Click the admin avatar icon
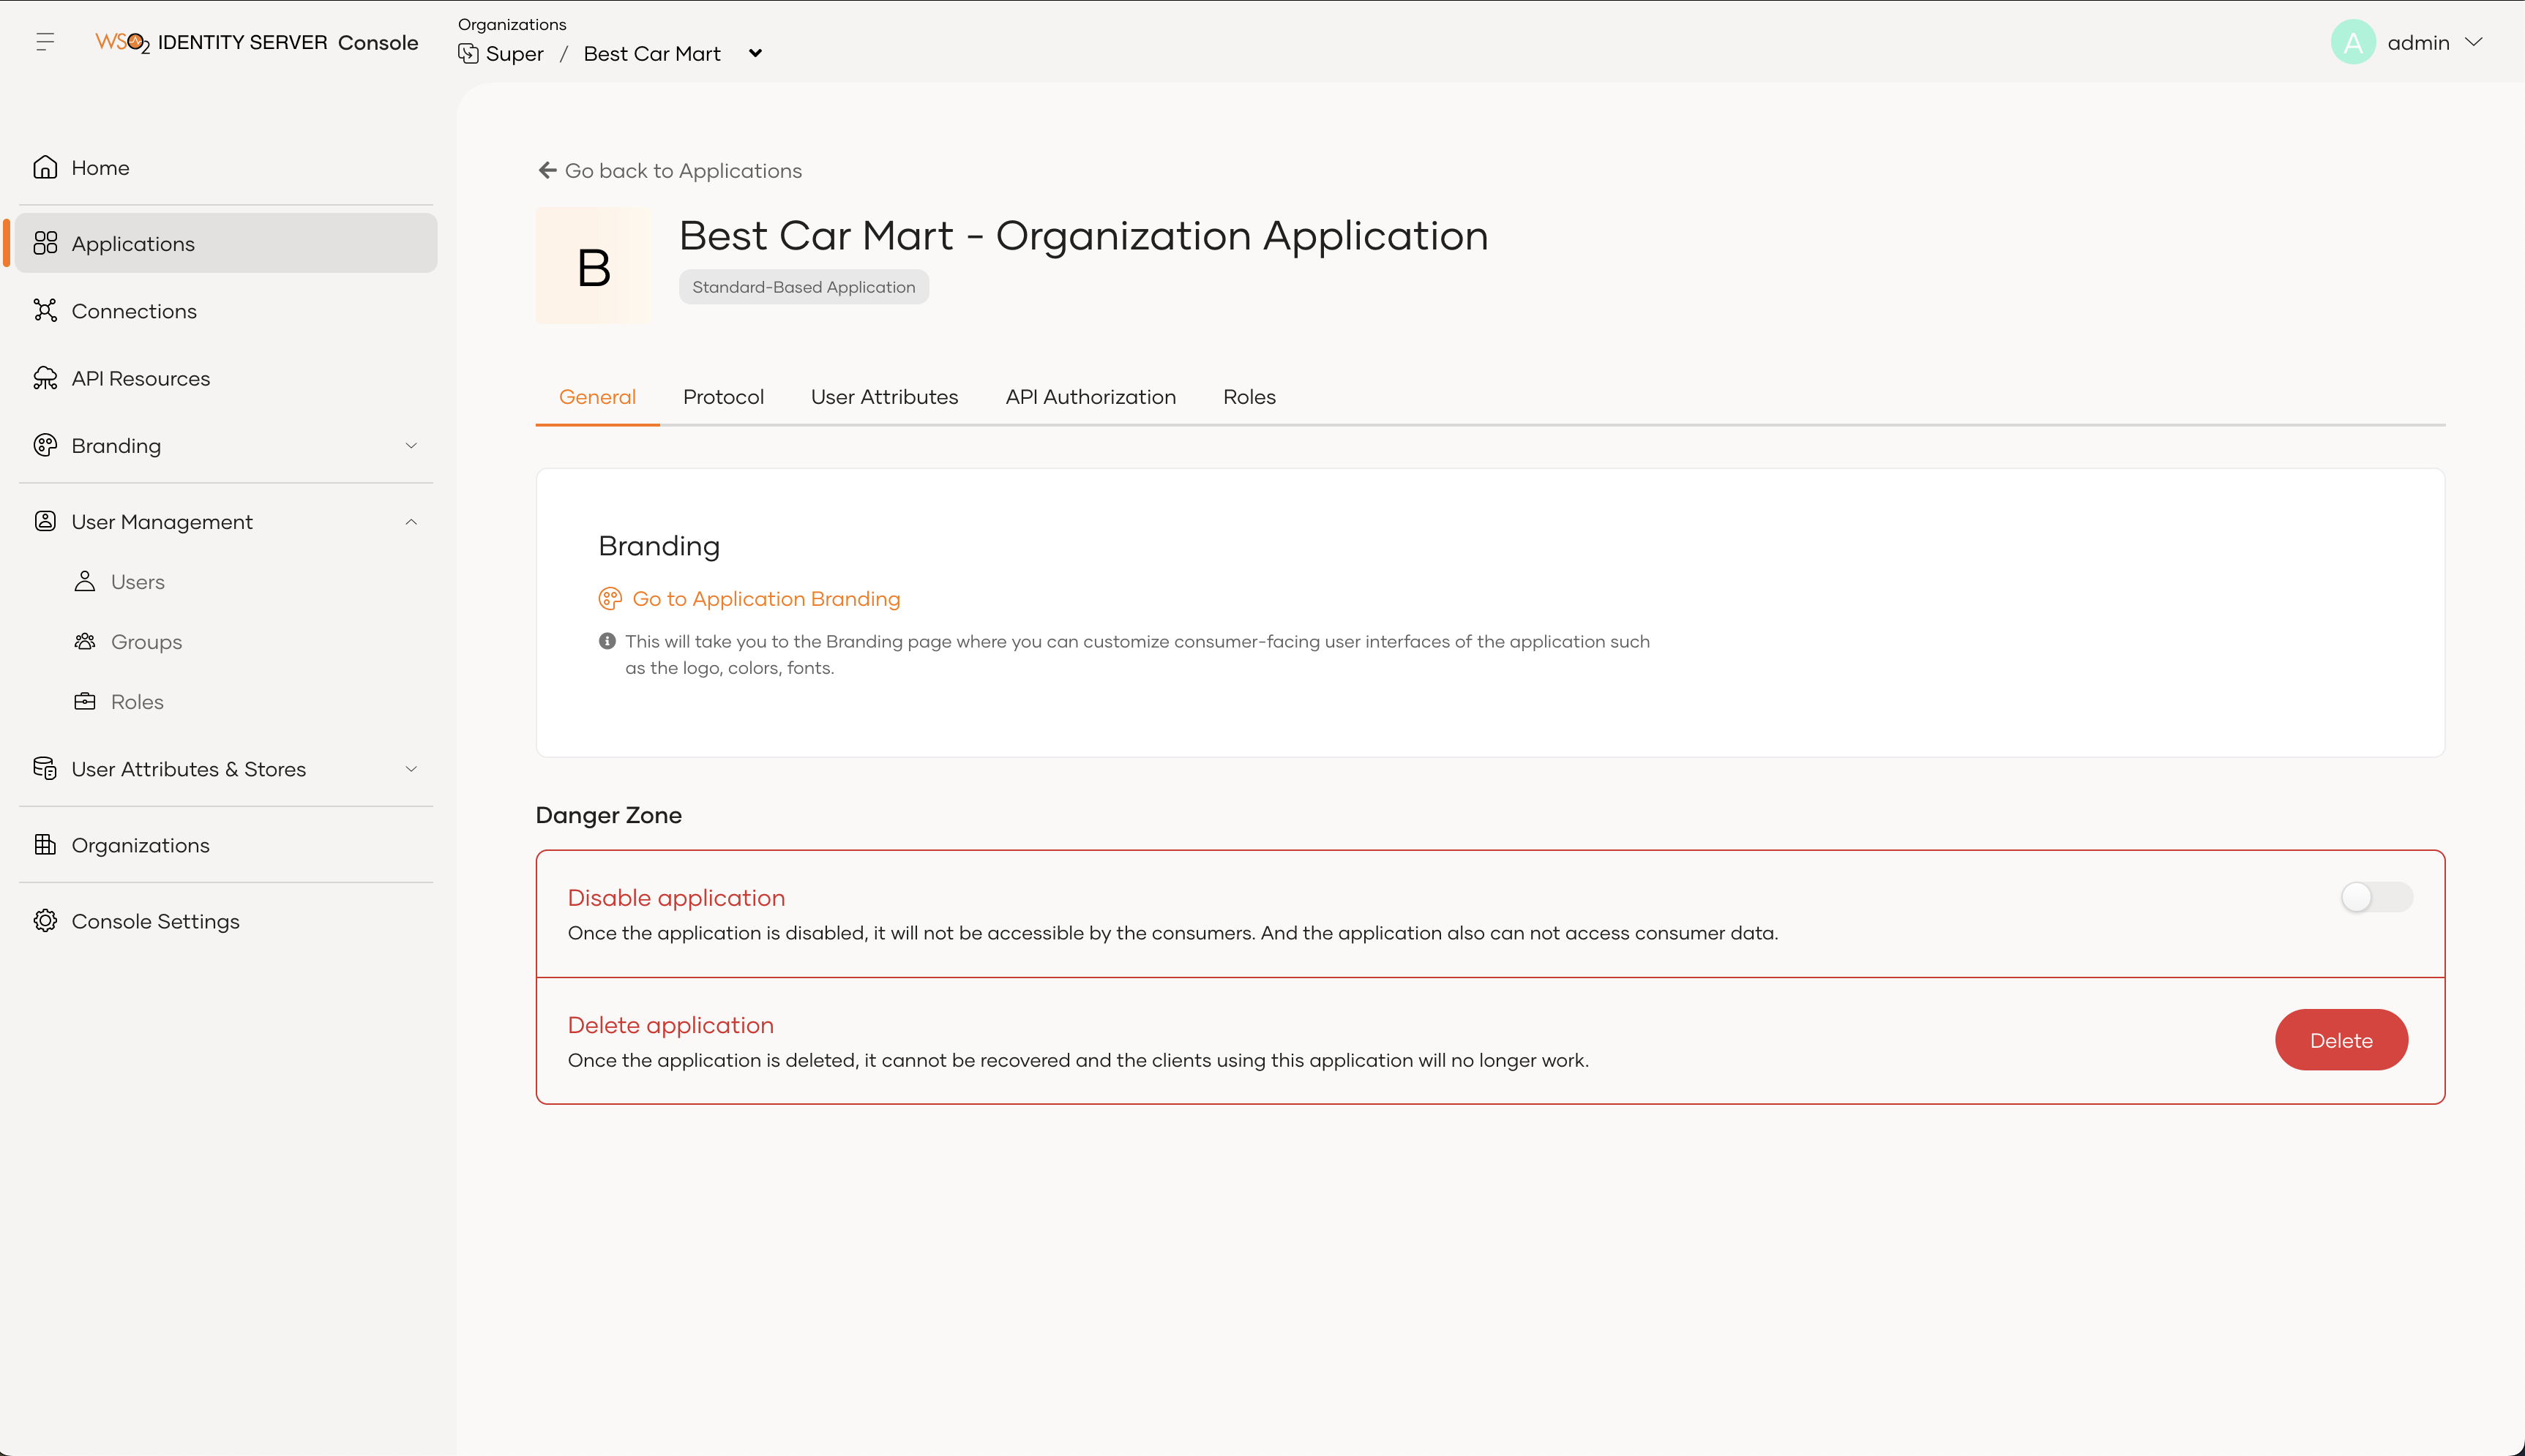The height and width of the screenshot is (1456, 2525). coord(2353,42)
